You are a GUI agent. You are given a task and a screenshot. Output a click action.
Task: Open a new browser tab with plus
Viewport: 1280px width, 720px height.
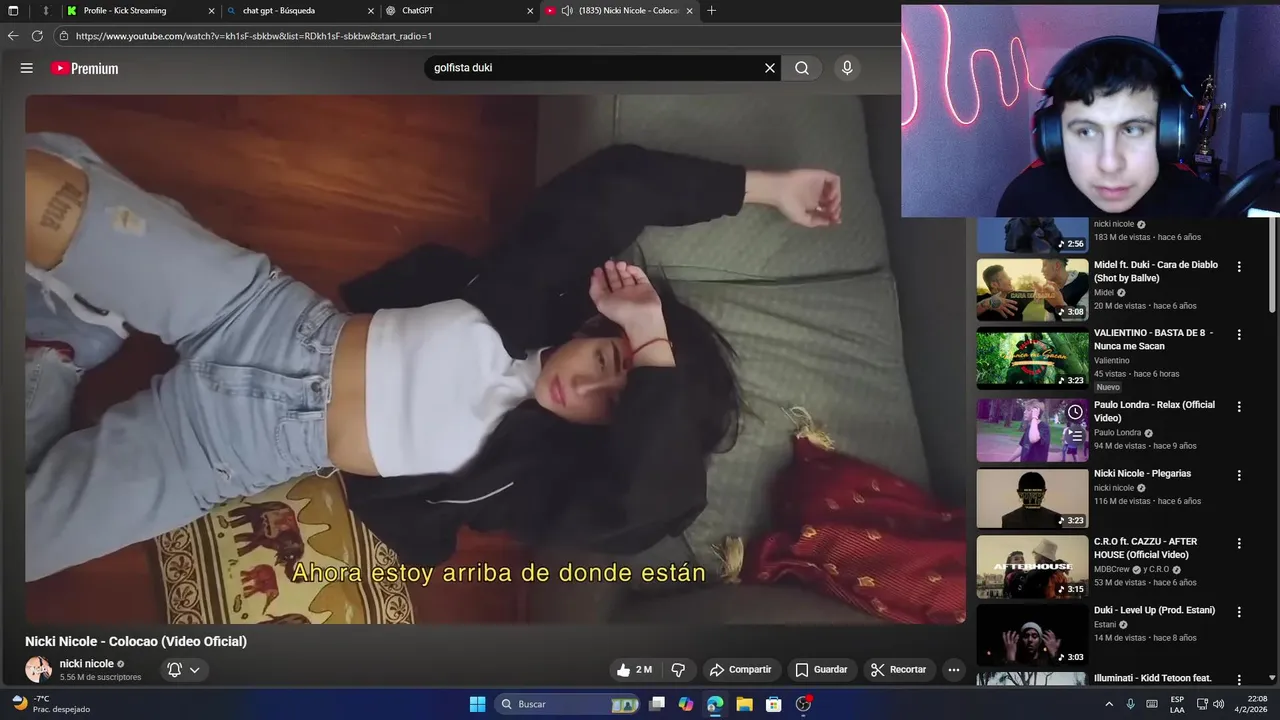[711, 11]
